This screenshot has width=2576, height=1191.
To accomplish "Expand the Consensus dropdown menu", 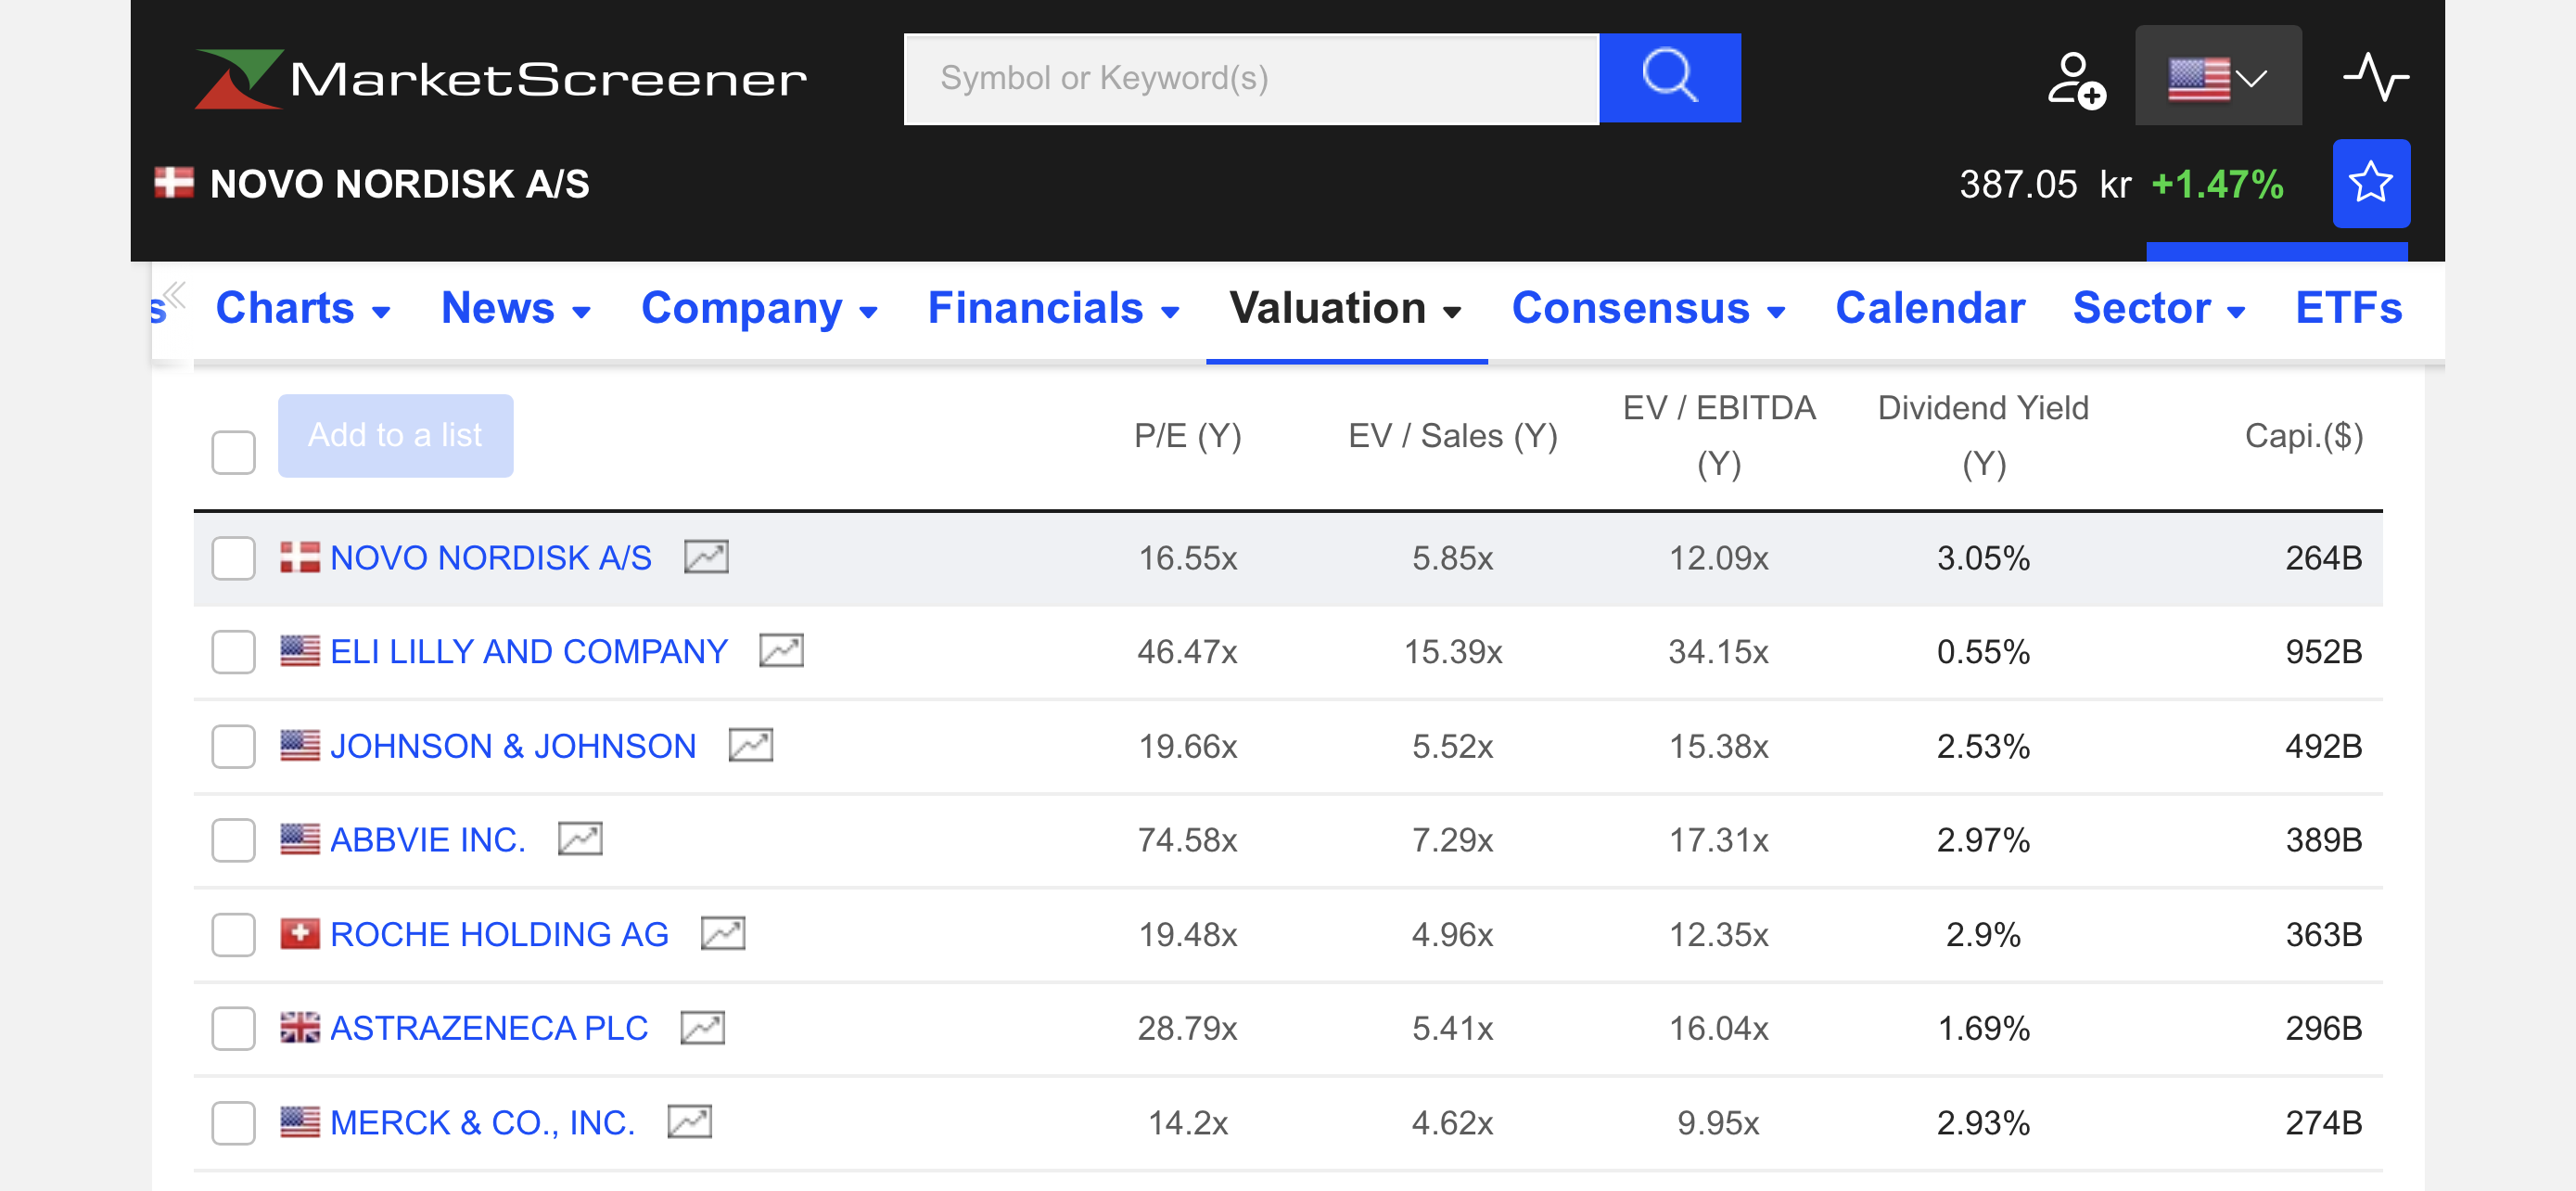I will (1647, 308).
